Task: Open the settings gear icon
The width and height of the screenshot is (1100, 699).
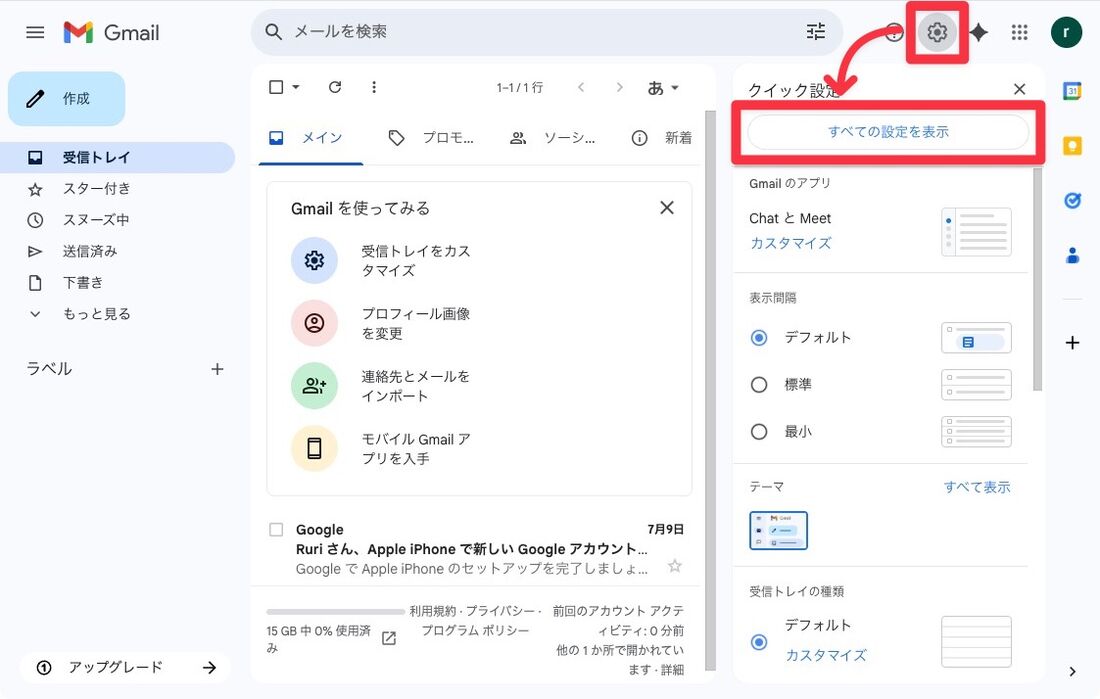Action: pos(937,32)
